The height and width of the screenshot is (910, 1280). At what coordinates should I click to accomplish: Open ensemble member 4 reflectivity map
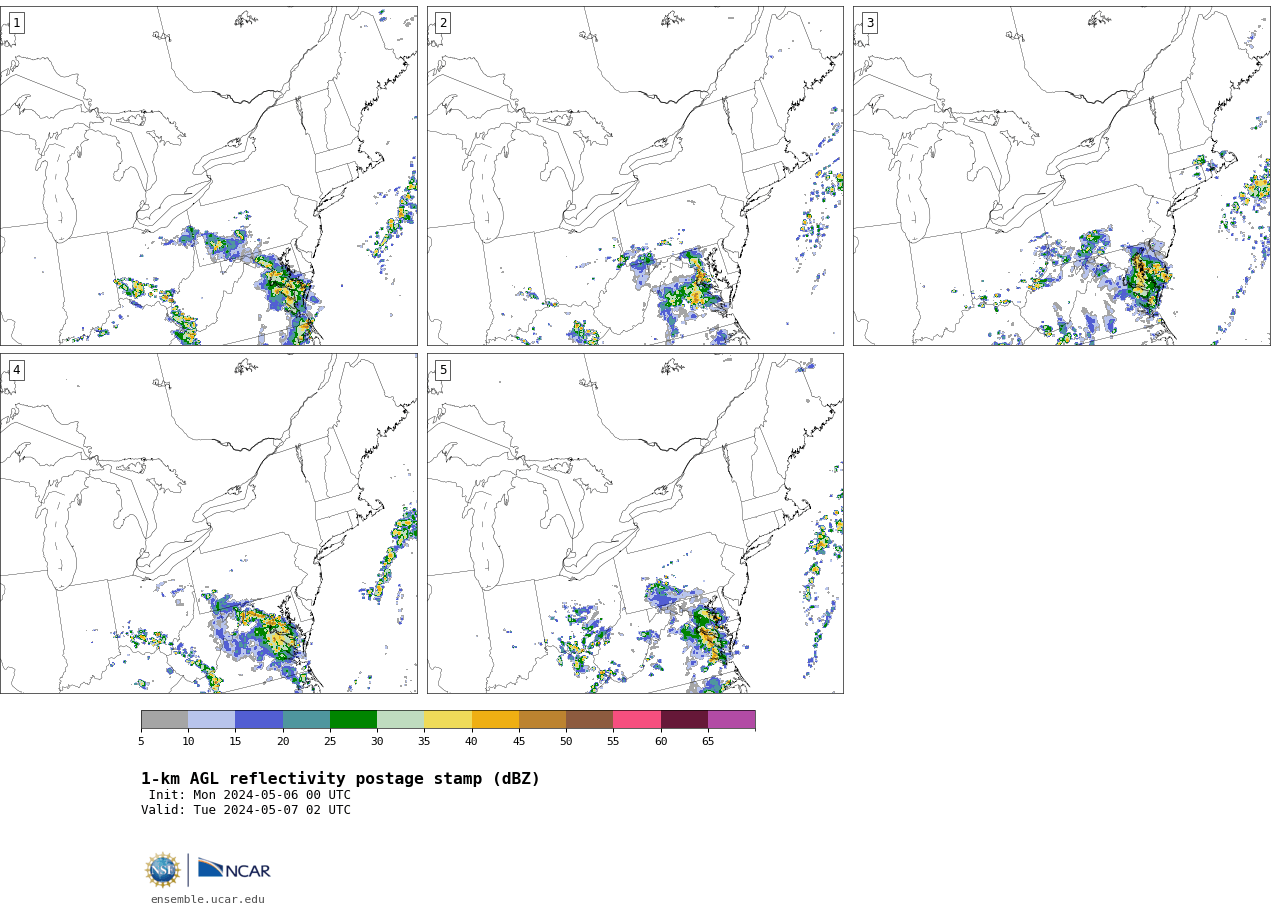pos(209,523)
